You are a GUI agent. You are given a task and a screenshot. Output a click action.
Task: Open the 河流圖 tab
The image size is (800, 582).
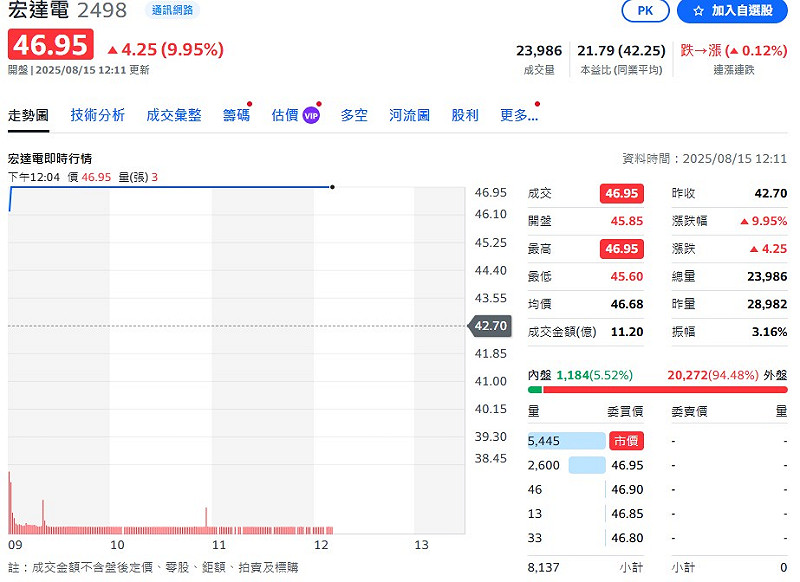point(409,115)
